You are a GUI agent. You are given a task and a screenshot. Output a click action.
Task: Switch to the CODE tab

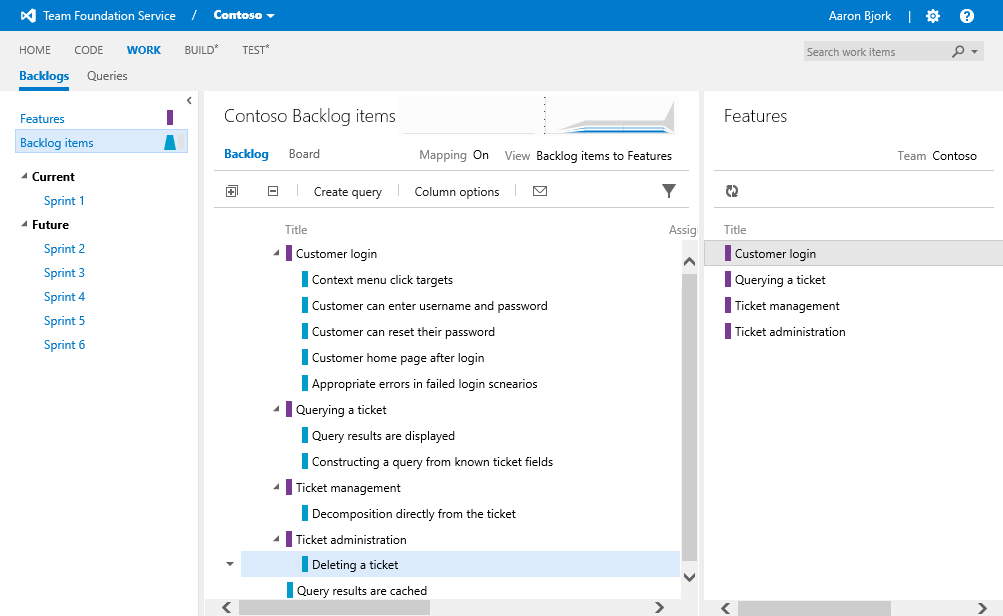(88, 50)
